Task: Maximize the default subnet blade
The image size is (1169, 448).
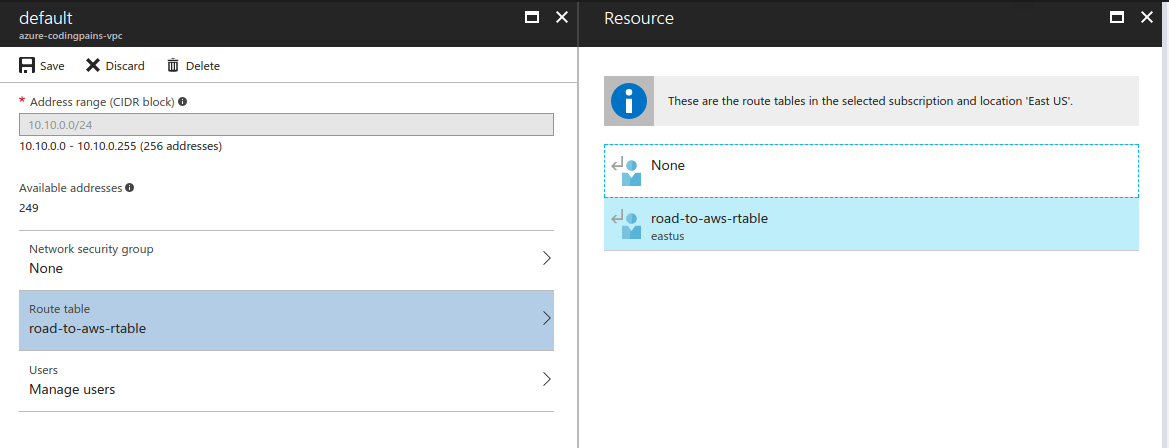Action: coord(532,17)
